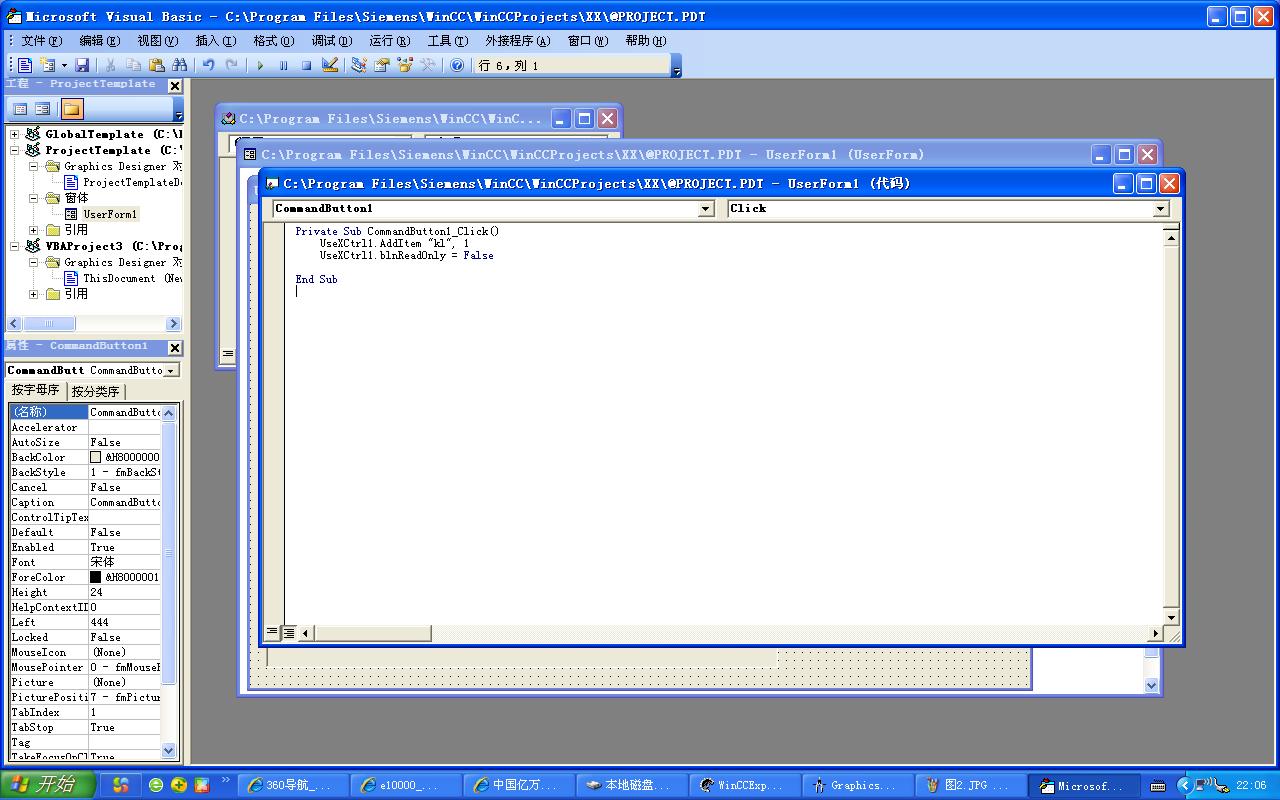1280x800 pixels.
Task: Click the View Code icon in project panel
Action: click(x=20, y=109)
